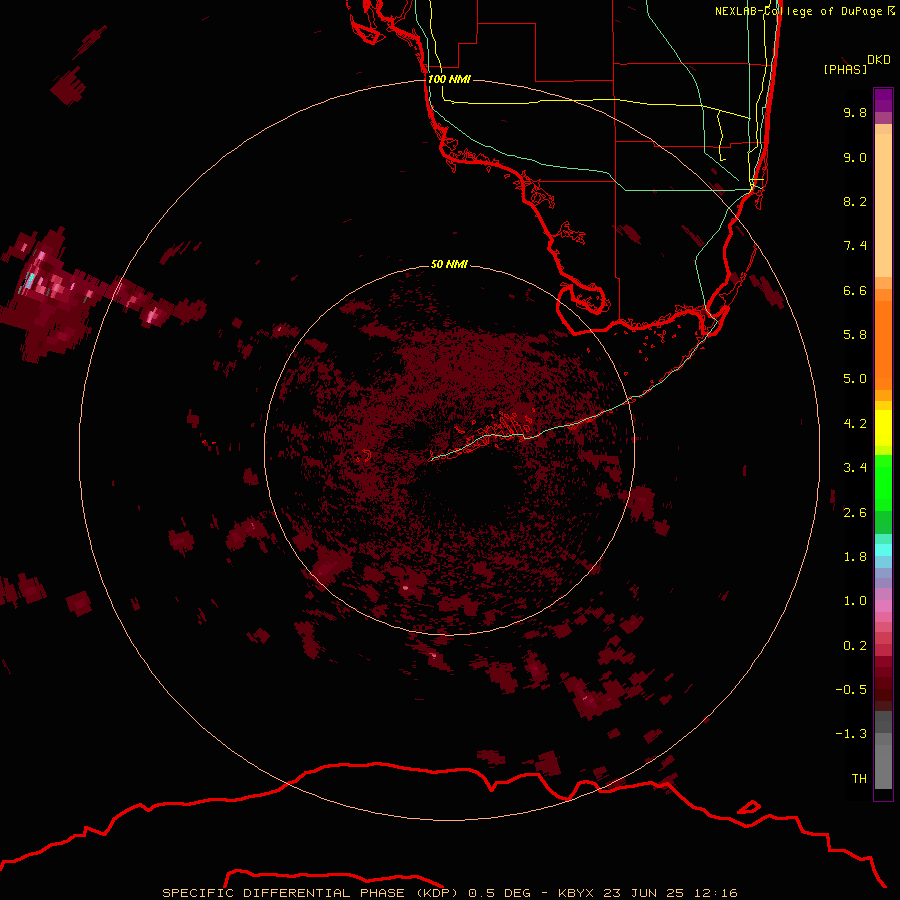Click the KBYX station identifier in caption
Screen dimensions: 900x900
pos(577,893)
